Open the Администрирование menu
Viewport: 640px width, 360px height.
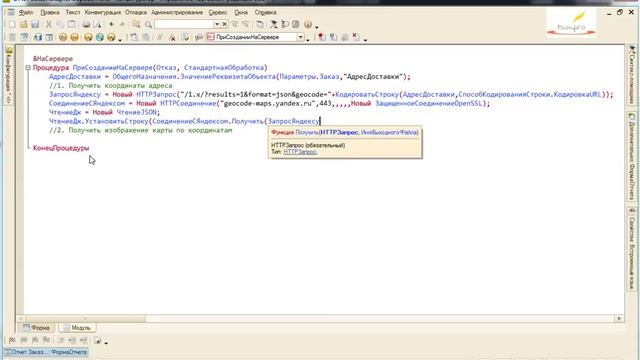coord(177,12)
